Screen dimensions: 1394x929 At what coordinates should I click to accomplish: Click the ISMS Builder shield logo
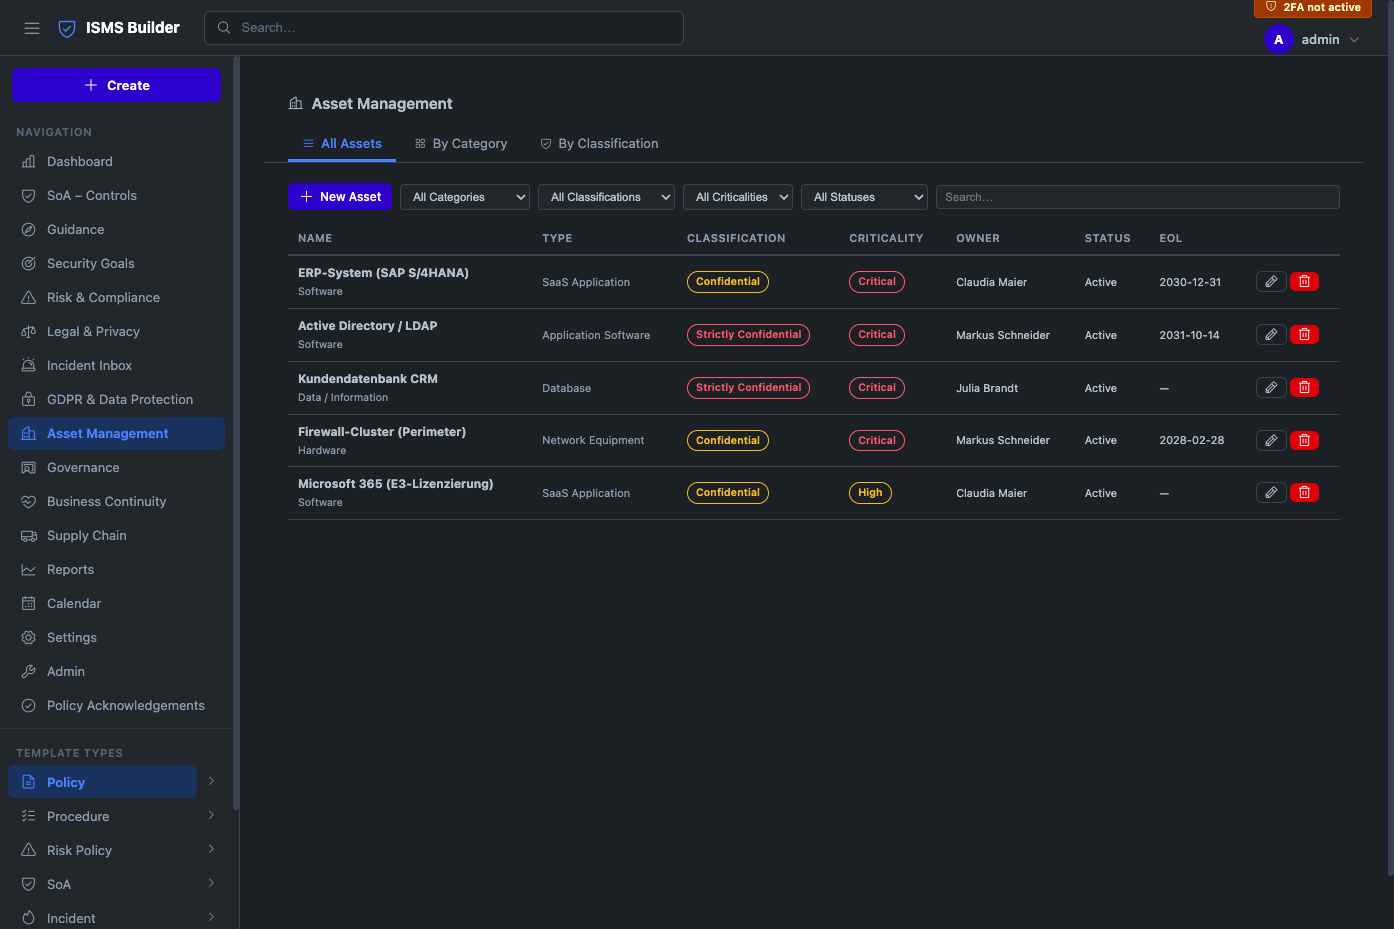pyautogui.click(x=67, y=28)
